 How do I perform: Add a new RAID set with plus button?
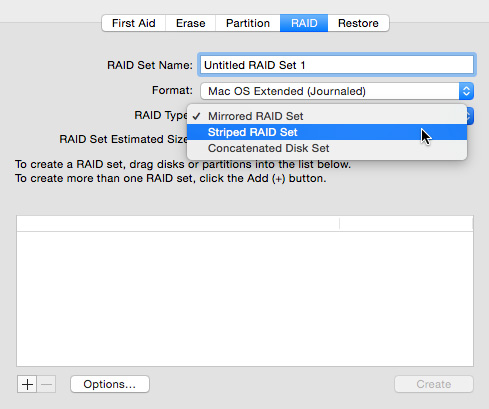(27, 384)
